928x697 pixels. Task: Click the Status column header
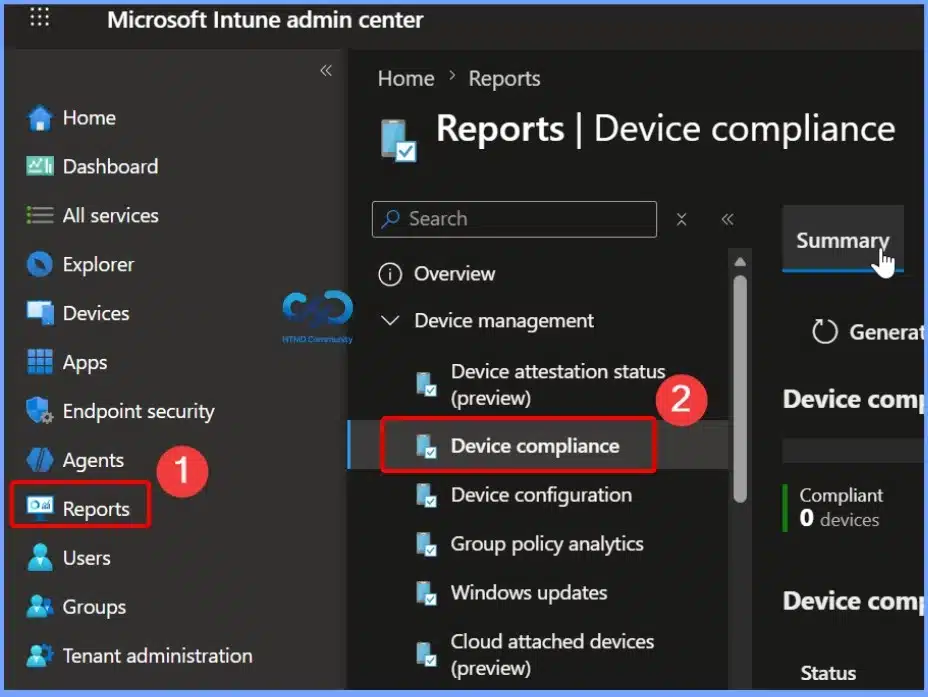point(828,673)
